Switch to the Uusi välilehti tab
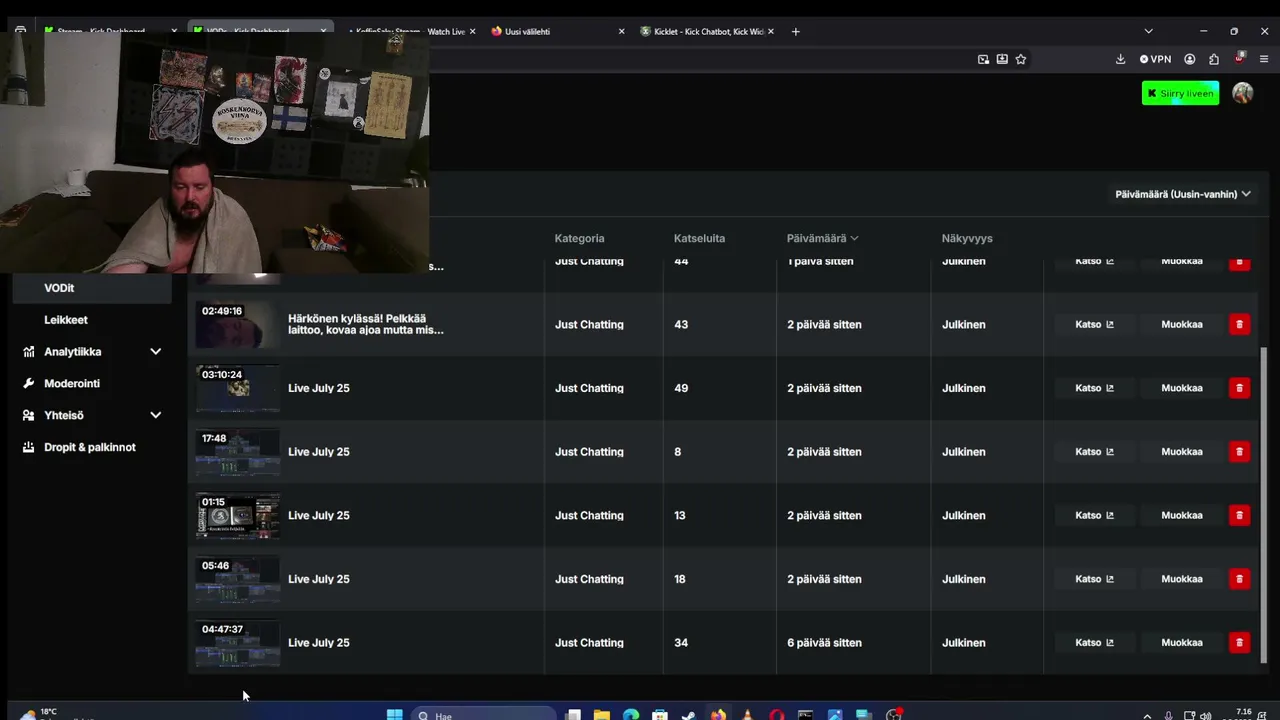This screenshot has width=1280, height=720. 557,31
